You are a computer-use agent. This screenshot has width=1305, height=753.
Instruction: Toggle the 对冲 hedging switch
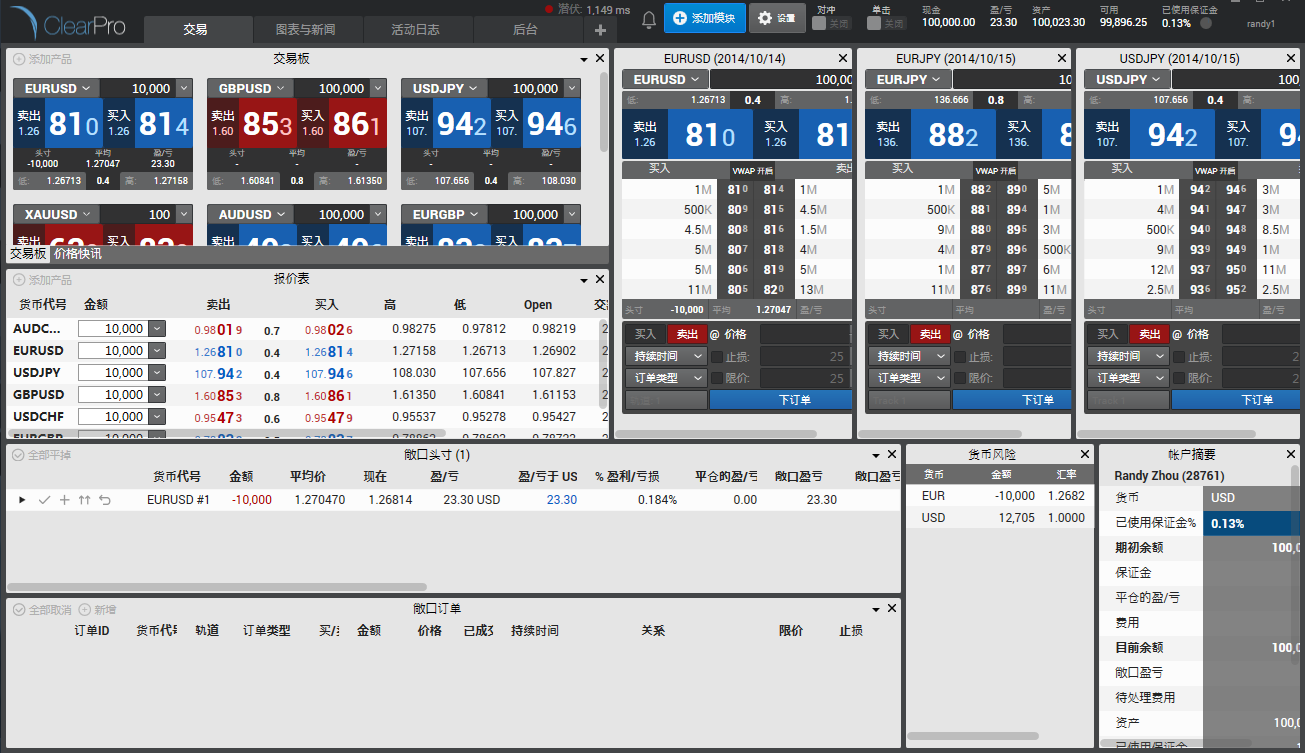pyautogui.click(x=831, y=23)
